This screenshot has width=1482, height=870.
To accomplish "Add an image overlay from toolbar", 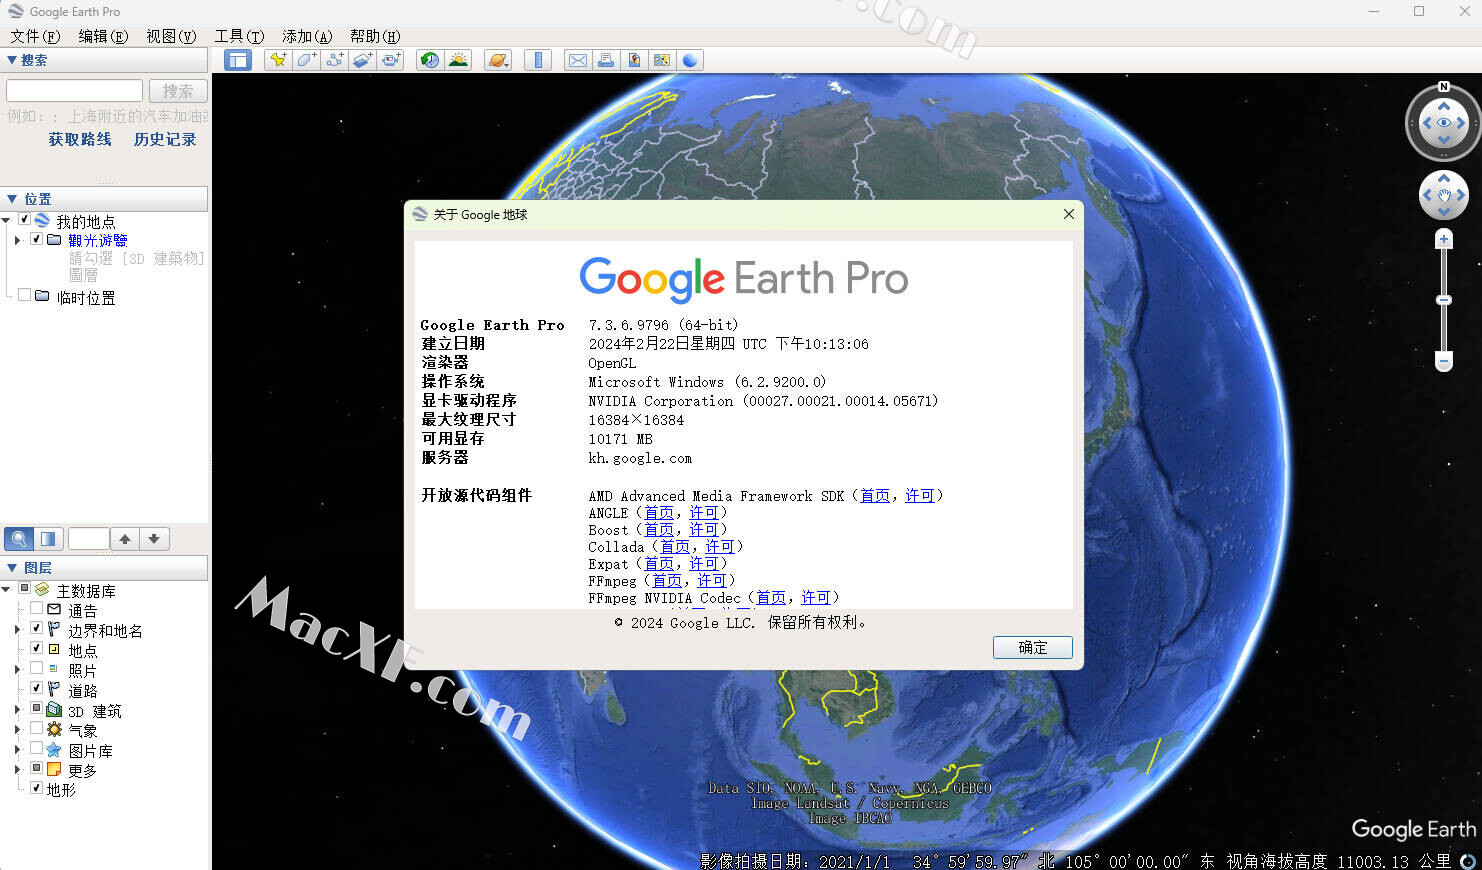I will pyautogui.click(x=362, y=60).
